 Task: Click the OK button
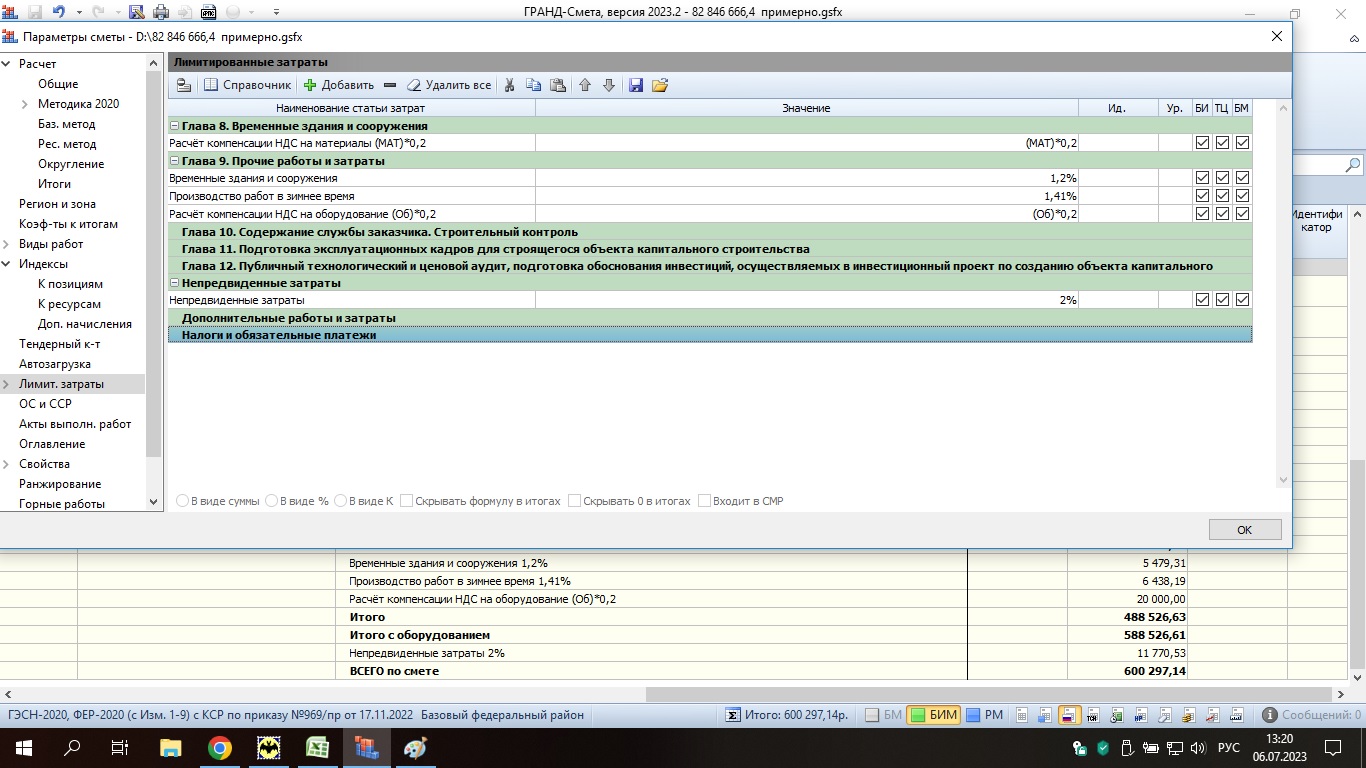pyautogui.click(x=1244, y=530)
